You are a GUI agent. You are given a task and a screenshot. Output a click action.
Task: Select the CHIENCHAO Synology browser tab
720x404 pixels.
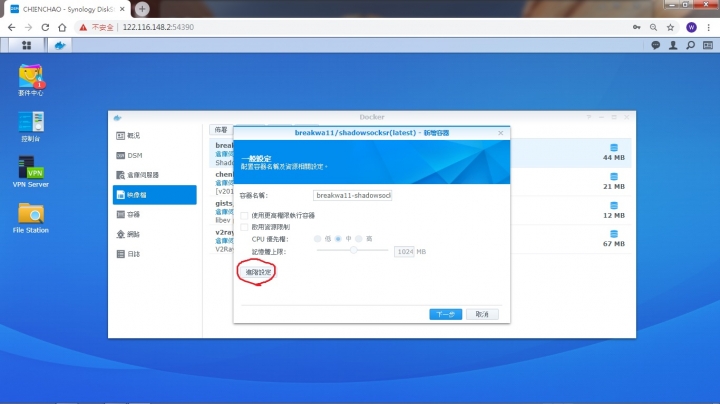point(68,9)
